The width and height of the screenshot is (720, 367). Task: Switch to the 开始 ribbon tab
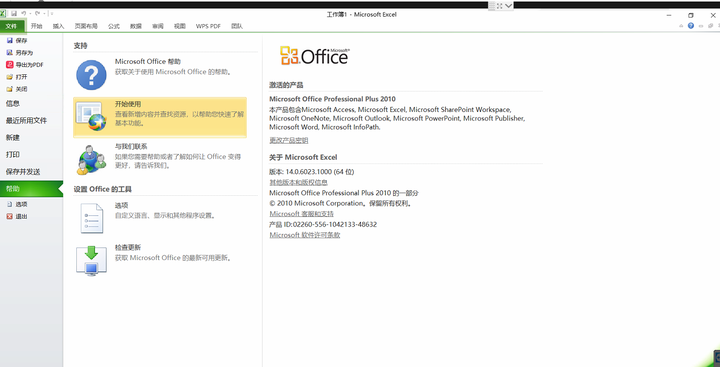36,26
